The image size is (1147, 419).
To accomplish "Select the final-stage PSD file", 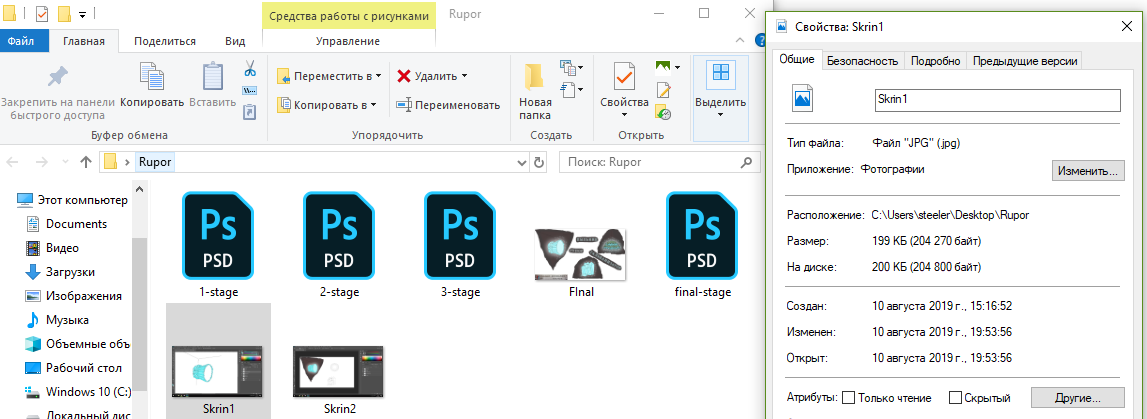I will tap(702, 244).
